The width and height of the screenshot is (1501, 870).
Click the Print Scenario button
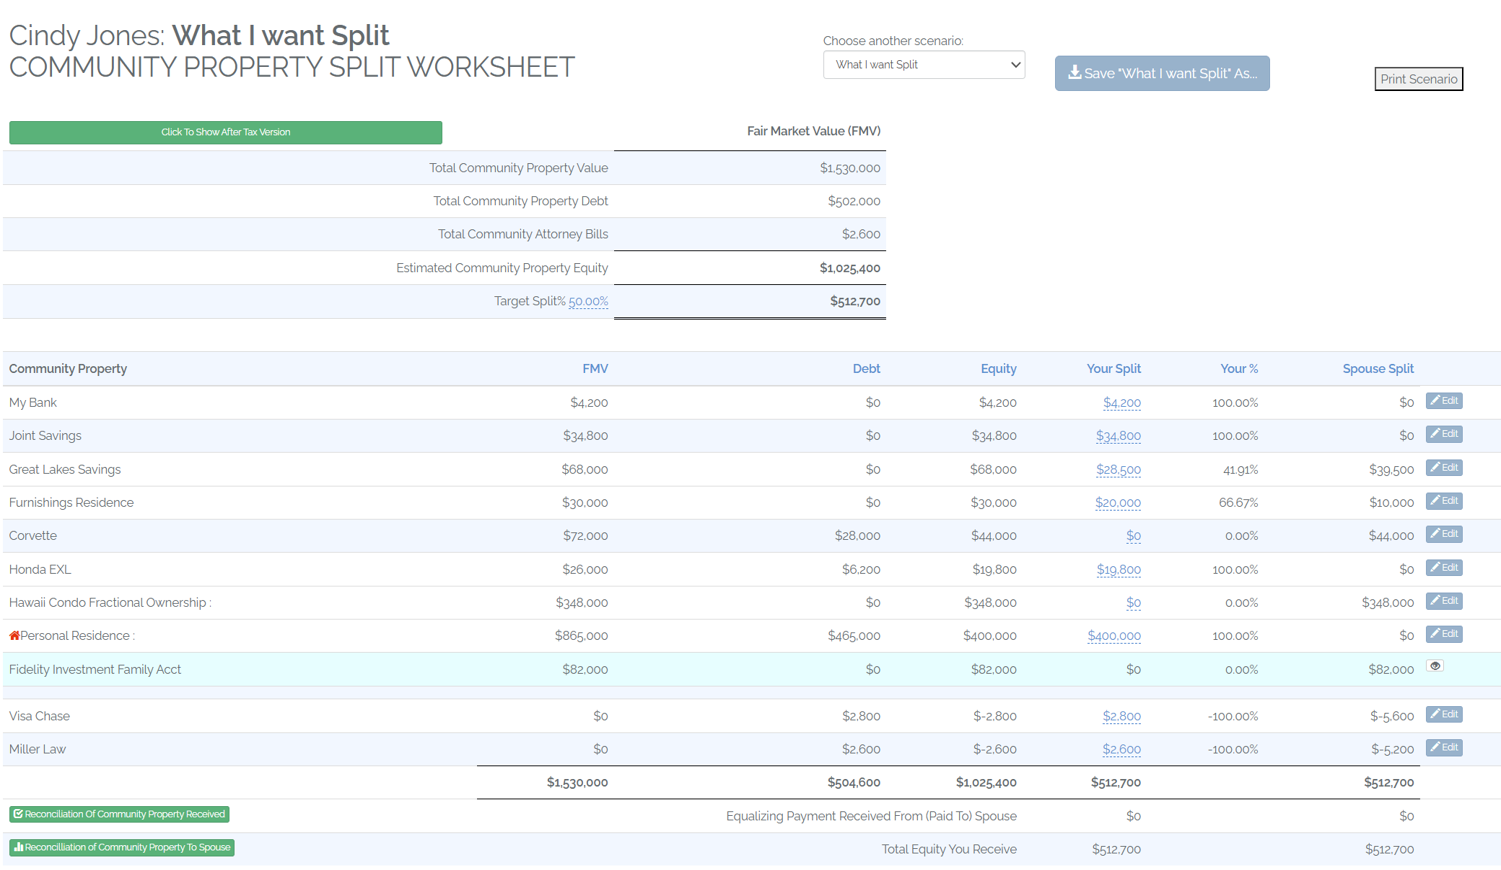click(1418, 79)
